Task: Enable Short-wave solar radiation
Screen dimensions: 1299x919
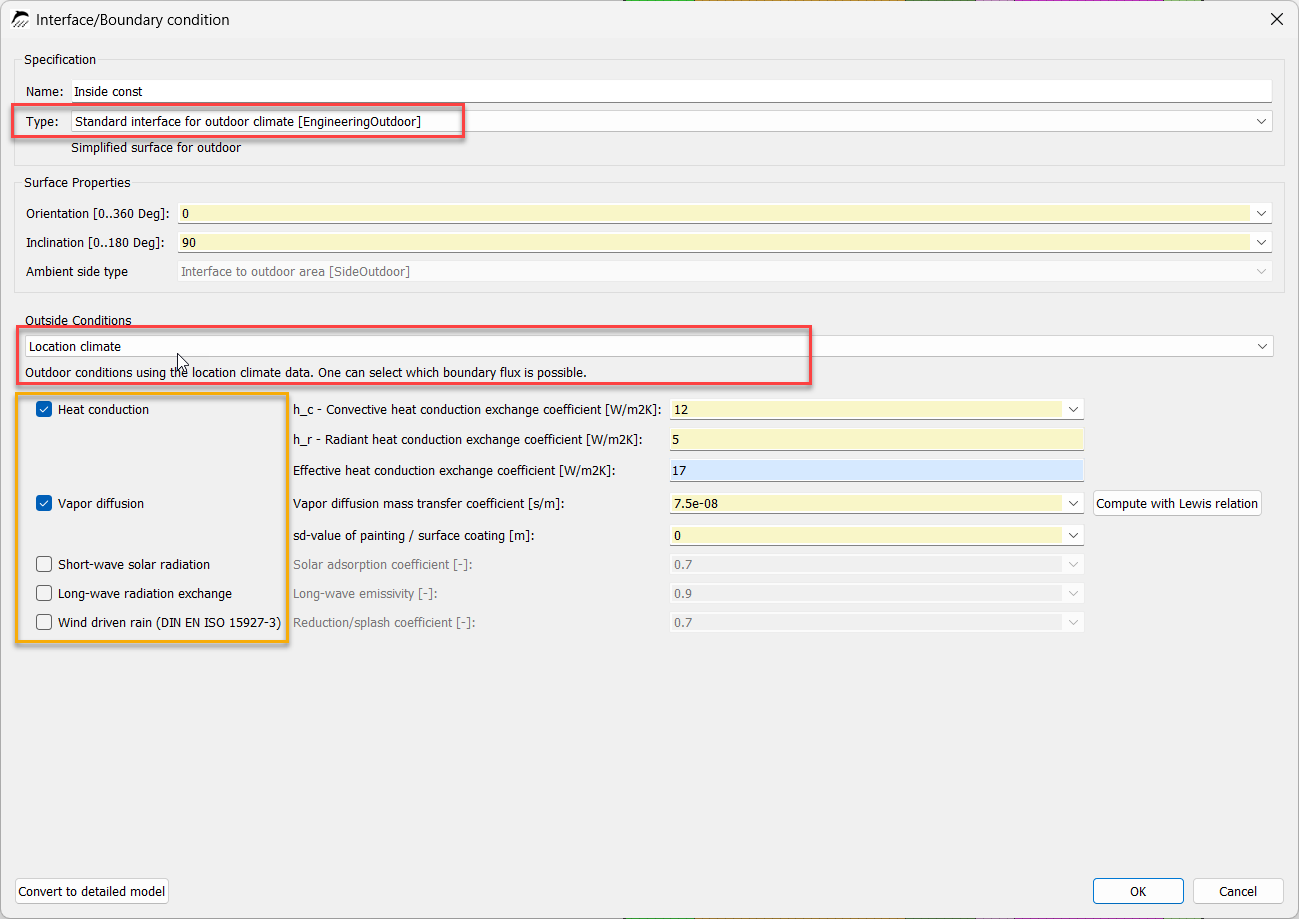Action: (x=44, y=564)
